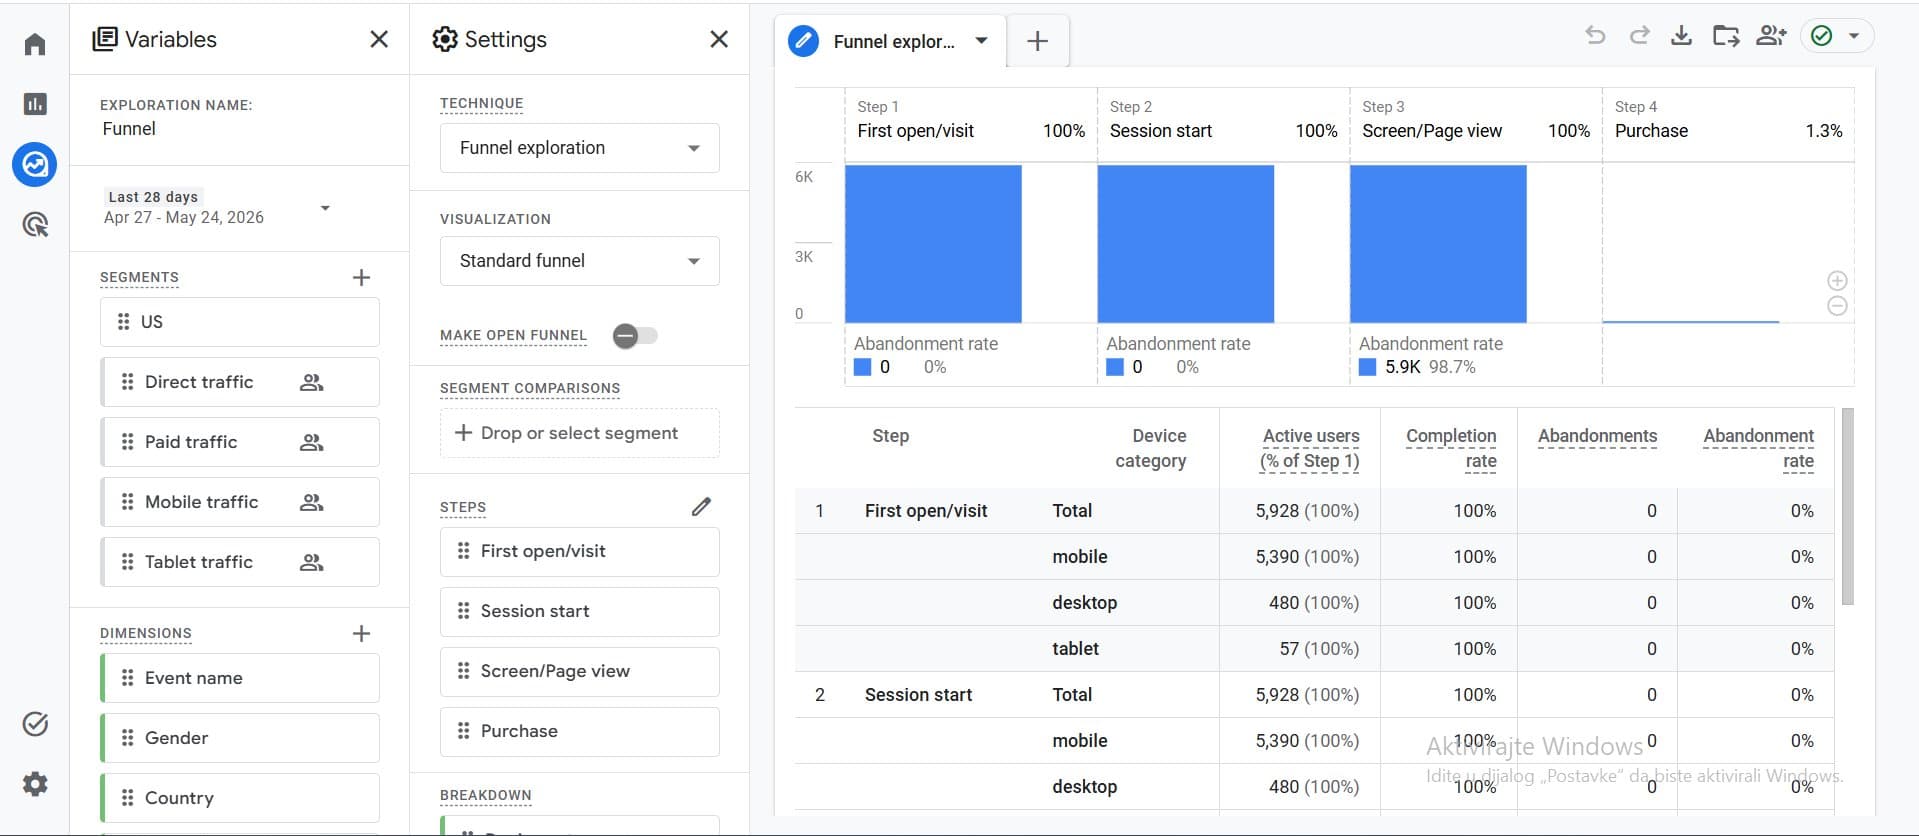Zoom out on the funnel chart
The width and height of the screenshot is (1919, 836).
[1837, 306]
